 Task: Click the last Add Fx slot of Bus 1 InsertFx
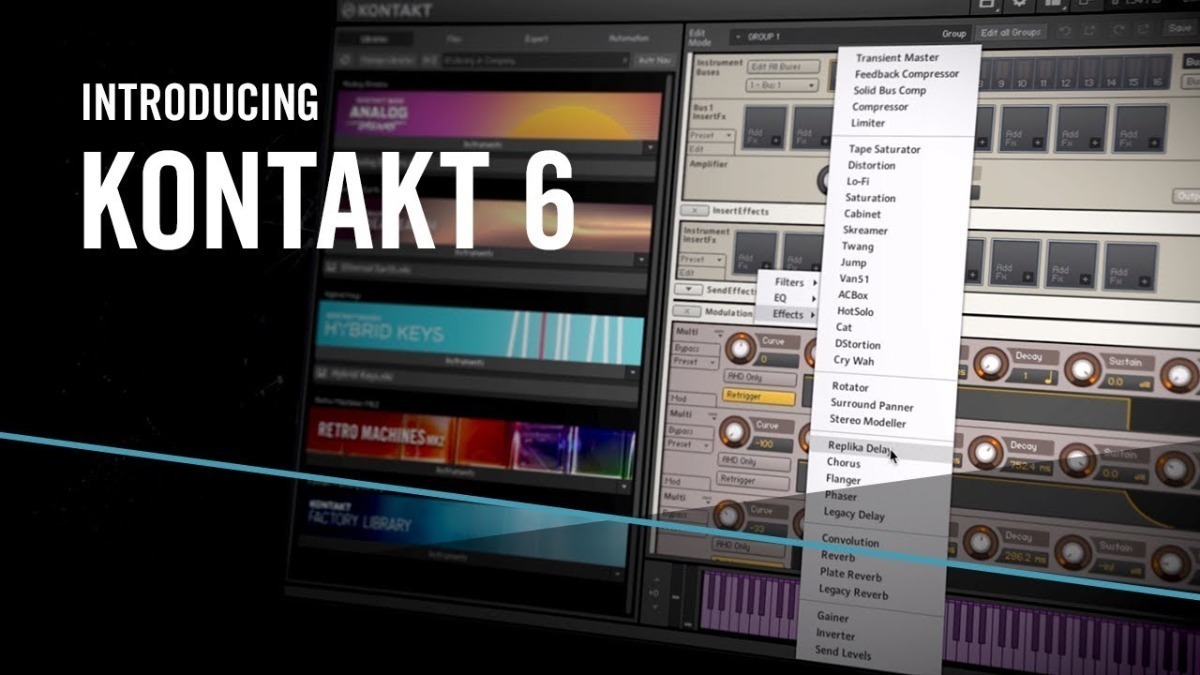(x=1141, y=130)
